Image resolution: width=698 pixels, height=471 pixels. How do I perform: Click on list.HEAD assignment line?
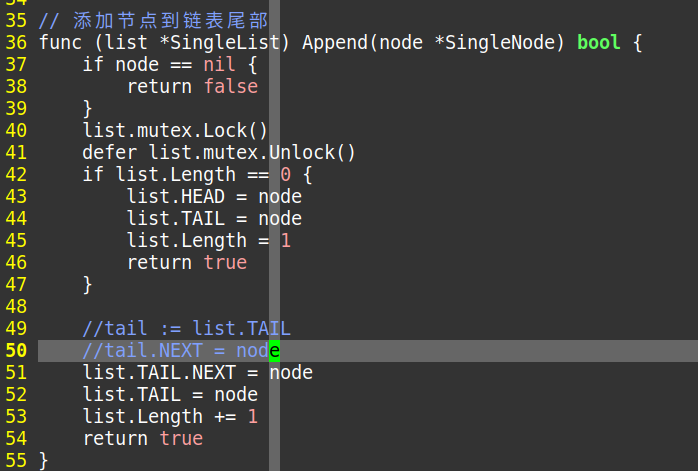pos(215,197)
